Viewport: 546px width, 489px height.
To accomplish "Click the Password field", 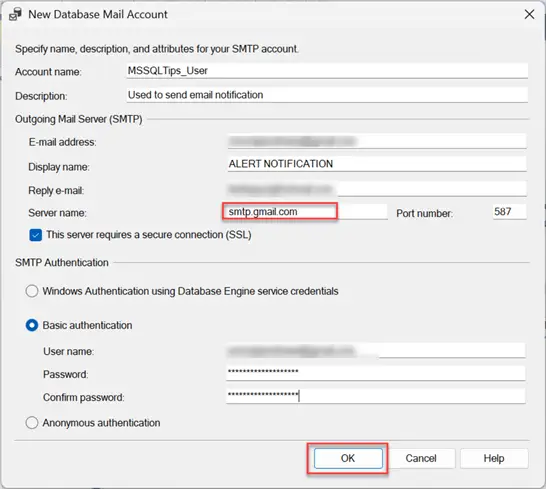I will [x=376, y=373].
